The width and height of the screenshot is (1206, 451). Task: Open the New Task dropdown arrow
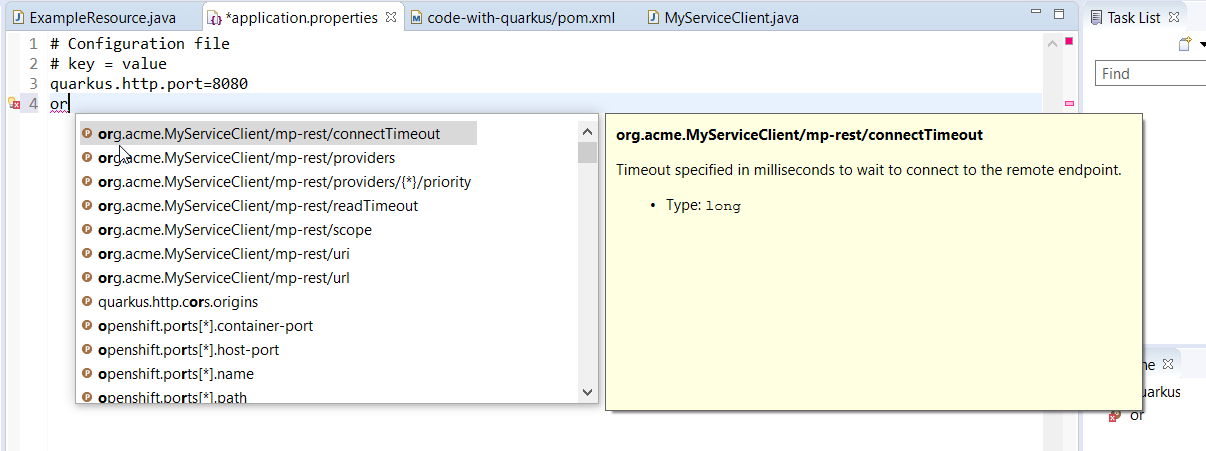tap(1201, 44)
